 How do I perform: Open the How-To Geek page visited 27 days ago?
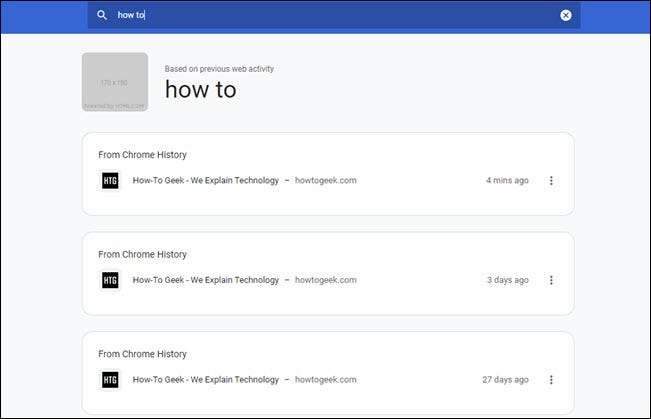click(206, 379)
